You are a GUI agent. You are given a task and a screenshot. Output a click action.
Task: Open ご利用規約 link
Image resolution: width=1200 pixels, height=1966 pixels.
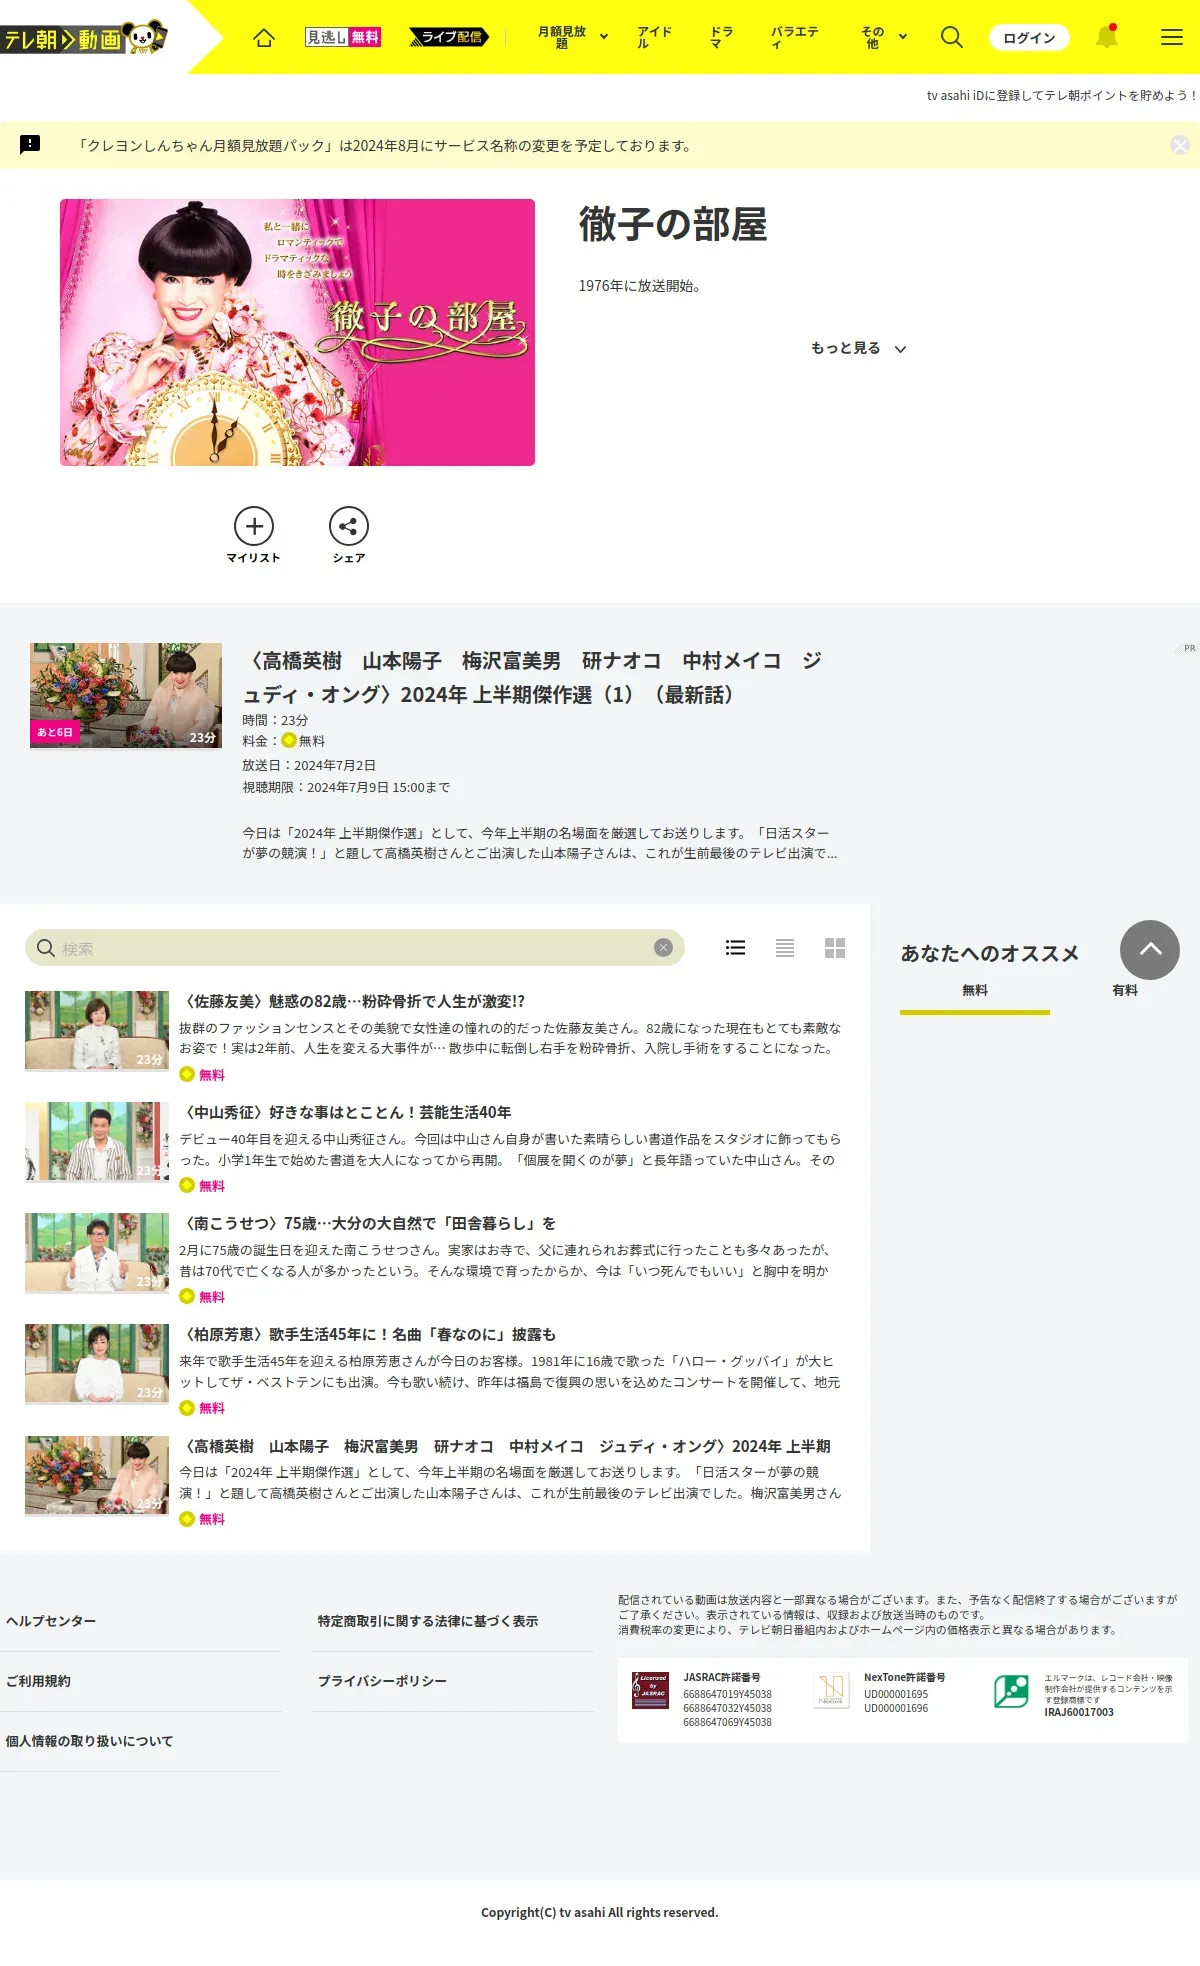click(38, 1681)
